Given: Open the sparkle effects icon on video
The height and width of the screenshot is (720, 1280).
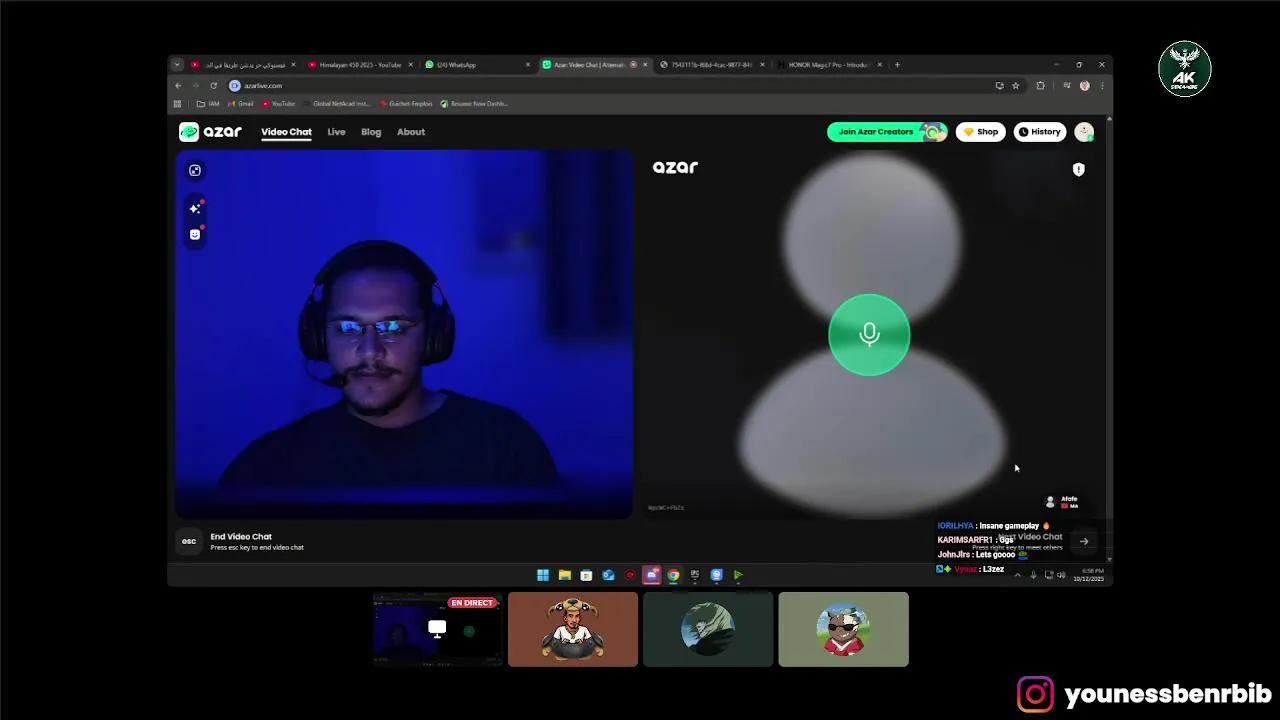Looking at the screenshot, I should [195, 208].
